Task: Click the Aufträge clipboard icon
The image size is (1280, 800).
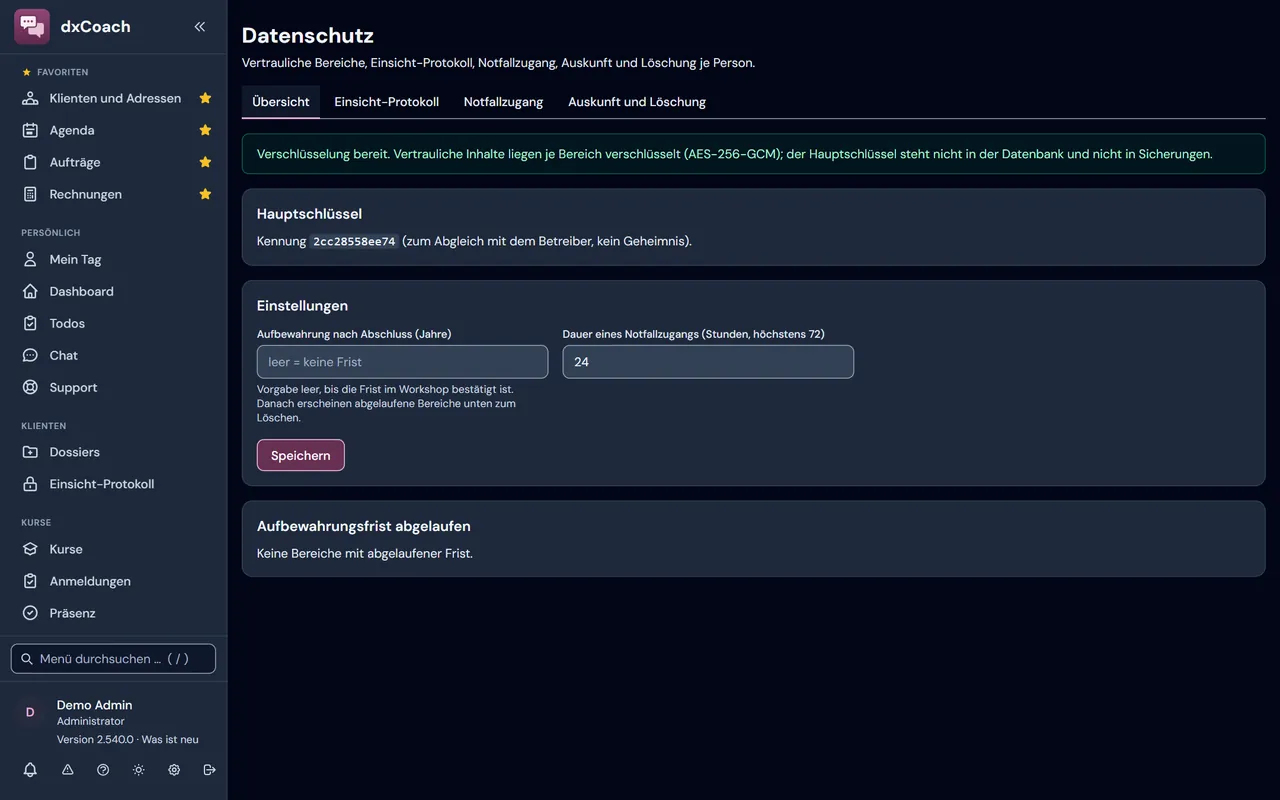Action: (30, 162)
